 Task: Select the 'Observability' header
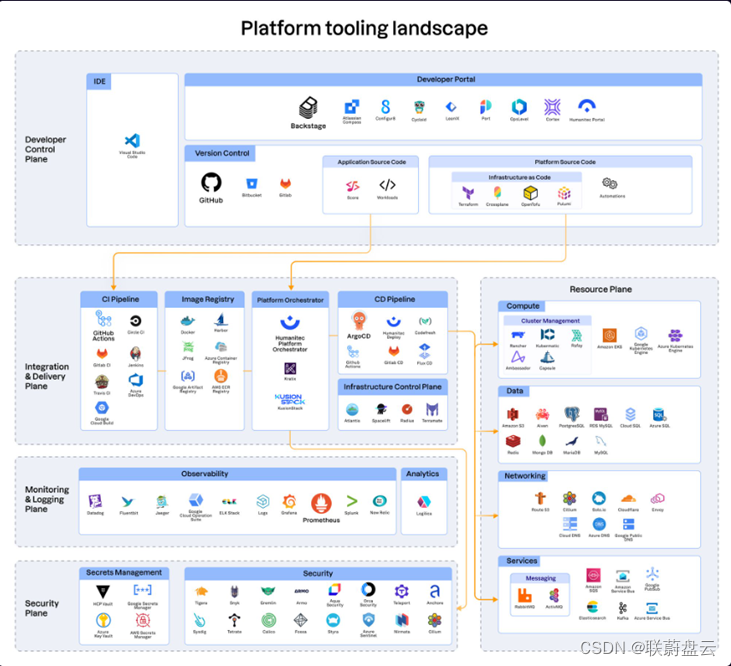(205, 474)
